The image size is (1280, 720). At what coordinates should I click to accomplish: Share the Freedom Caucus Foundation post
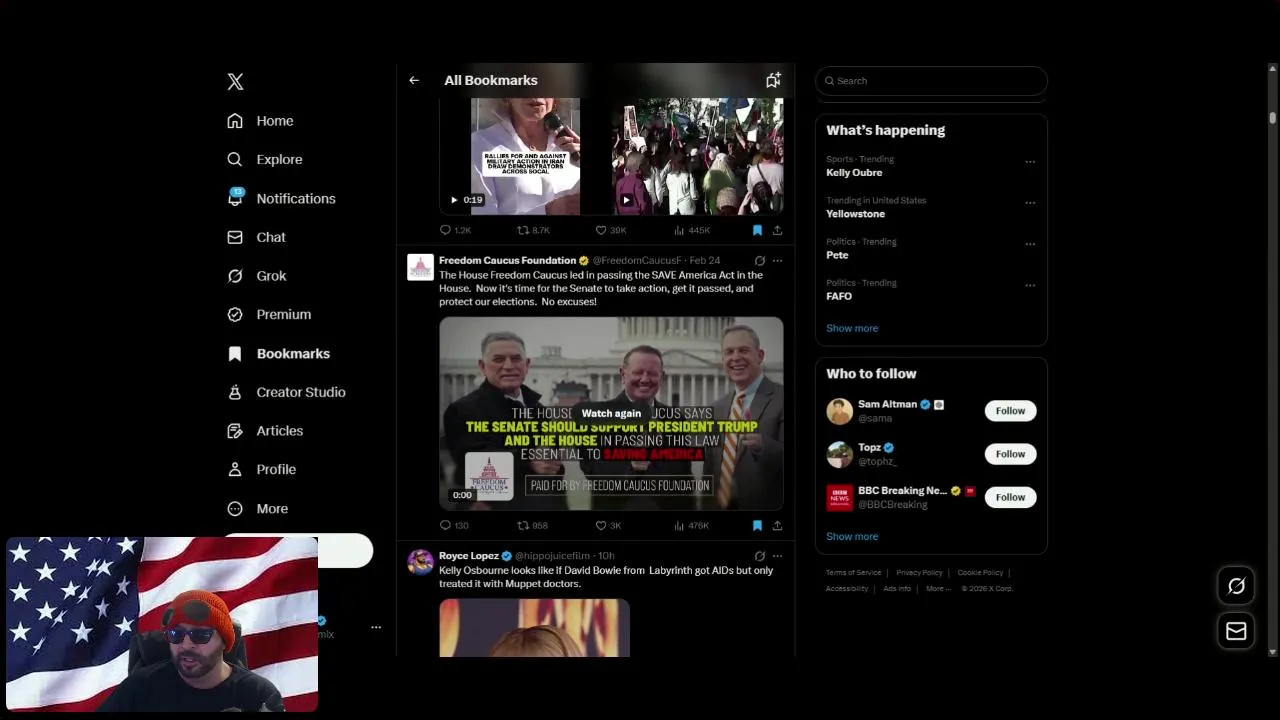click(777, 525)
